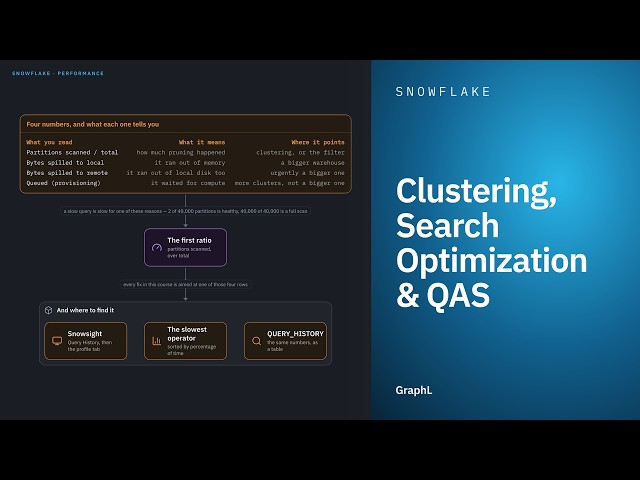Click the it ran out of local disk too cell
640x480 pixels.
(x=176, y=173)
